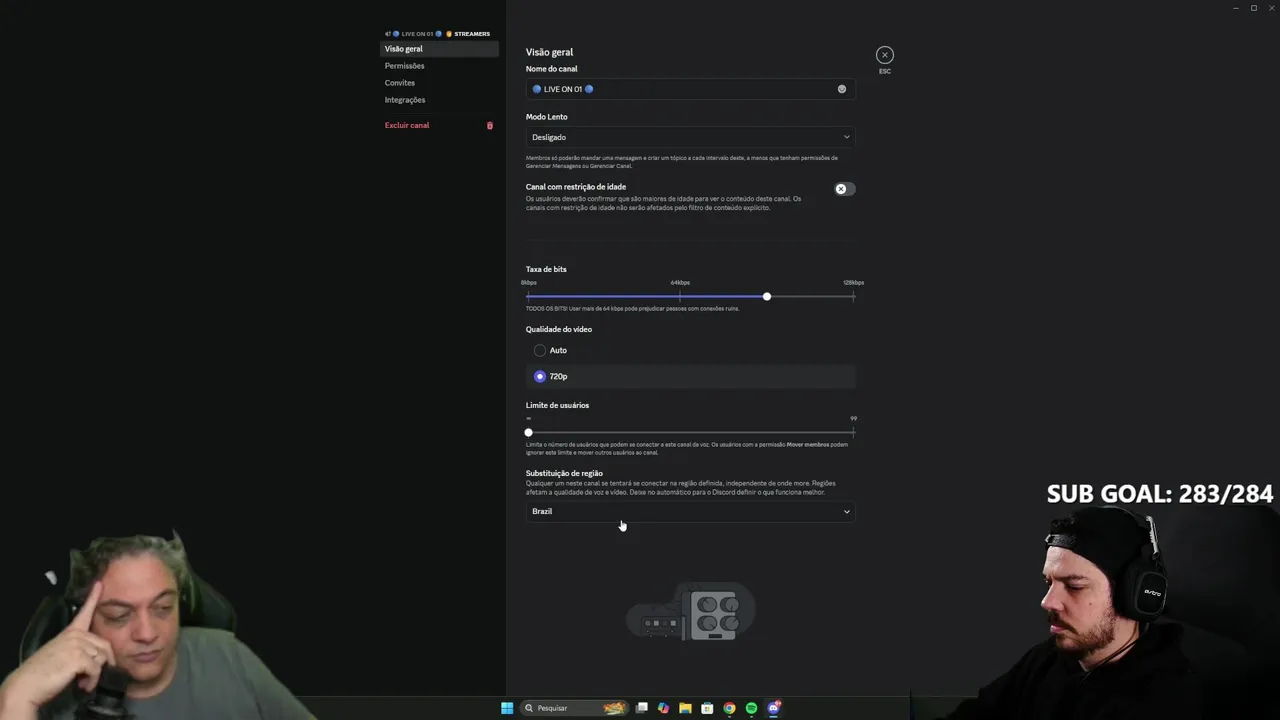Open emoji picker in channel name field
This screenshot has width=1280, height=720.
coord(842,89)
